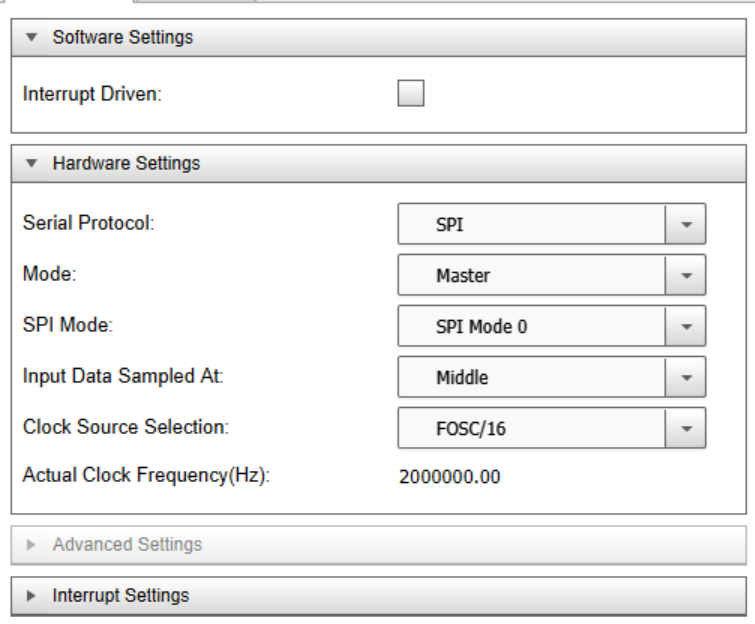
Task: Click the Software Settings header title
Action: pyautogui.click(x=123, y=37)
